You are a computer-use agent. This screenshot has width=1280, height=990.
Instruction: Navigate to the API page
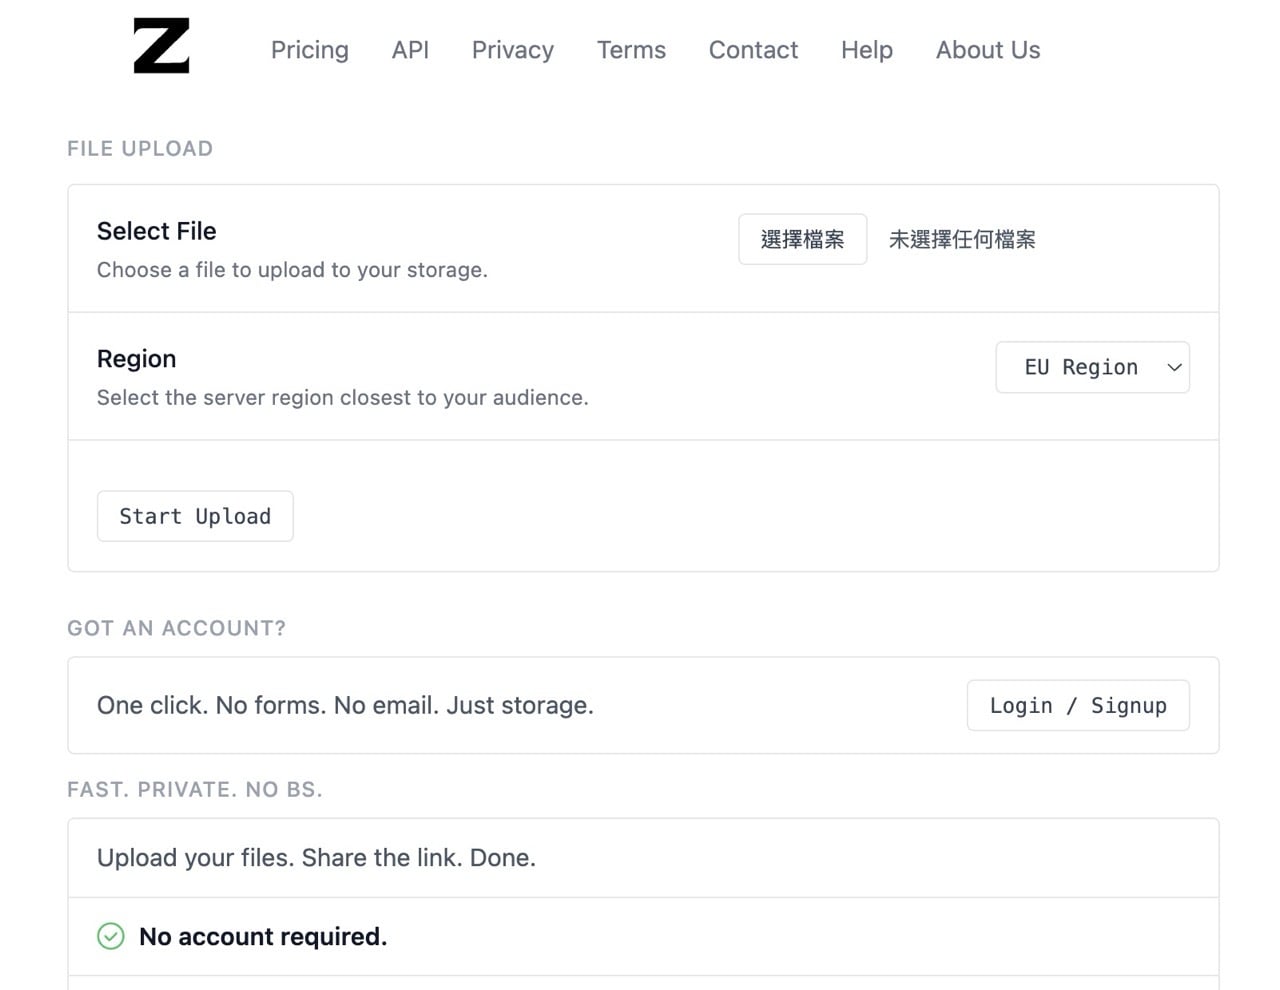click(410, 49)
